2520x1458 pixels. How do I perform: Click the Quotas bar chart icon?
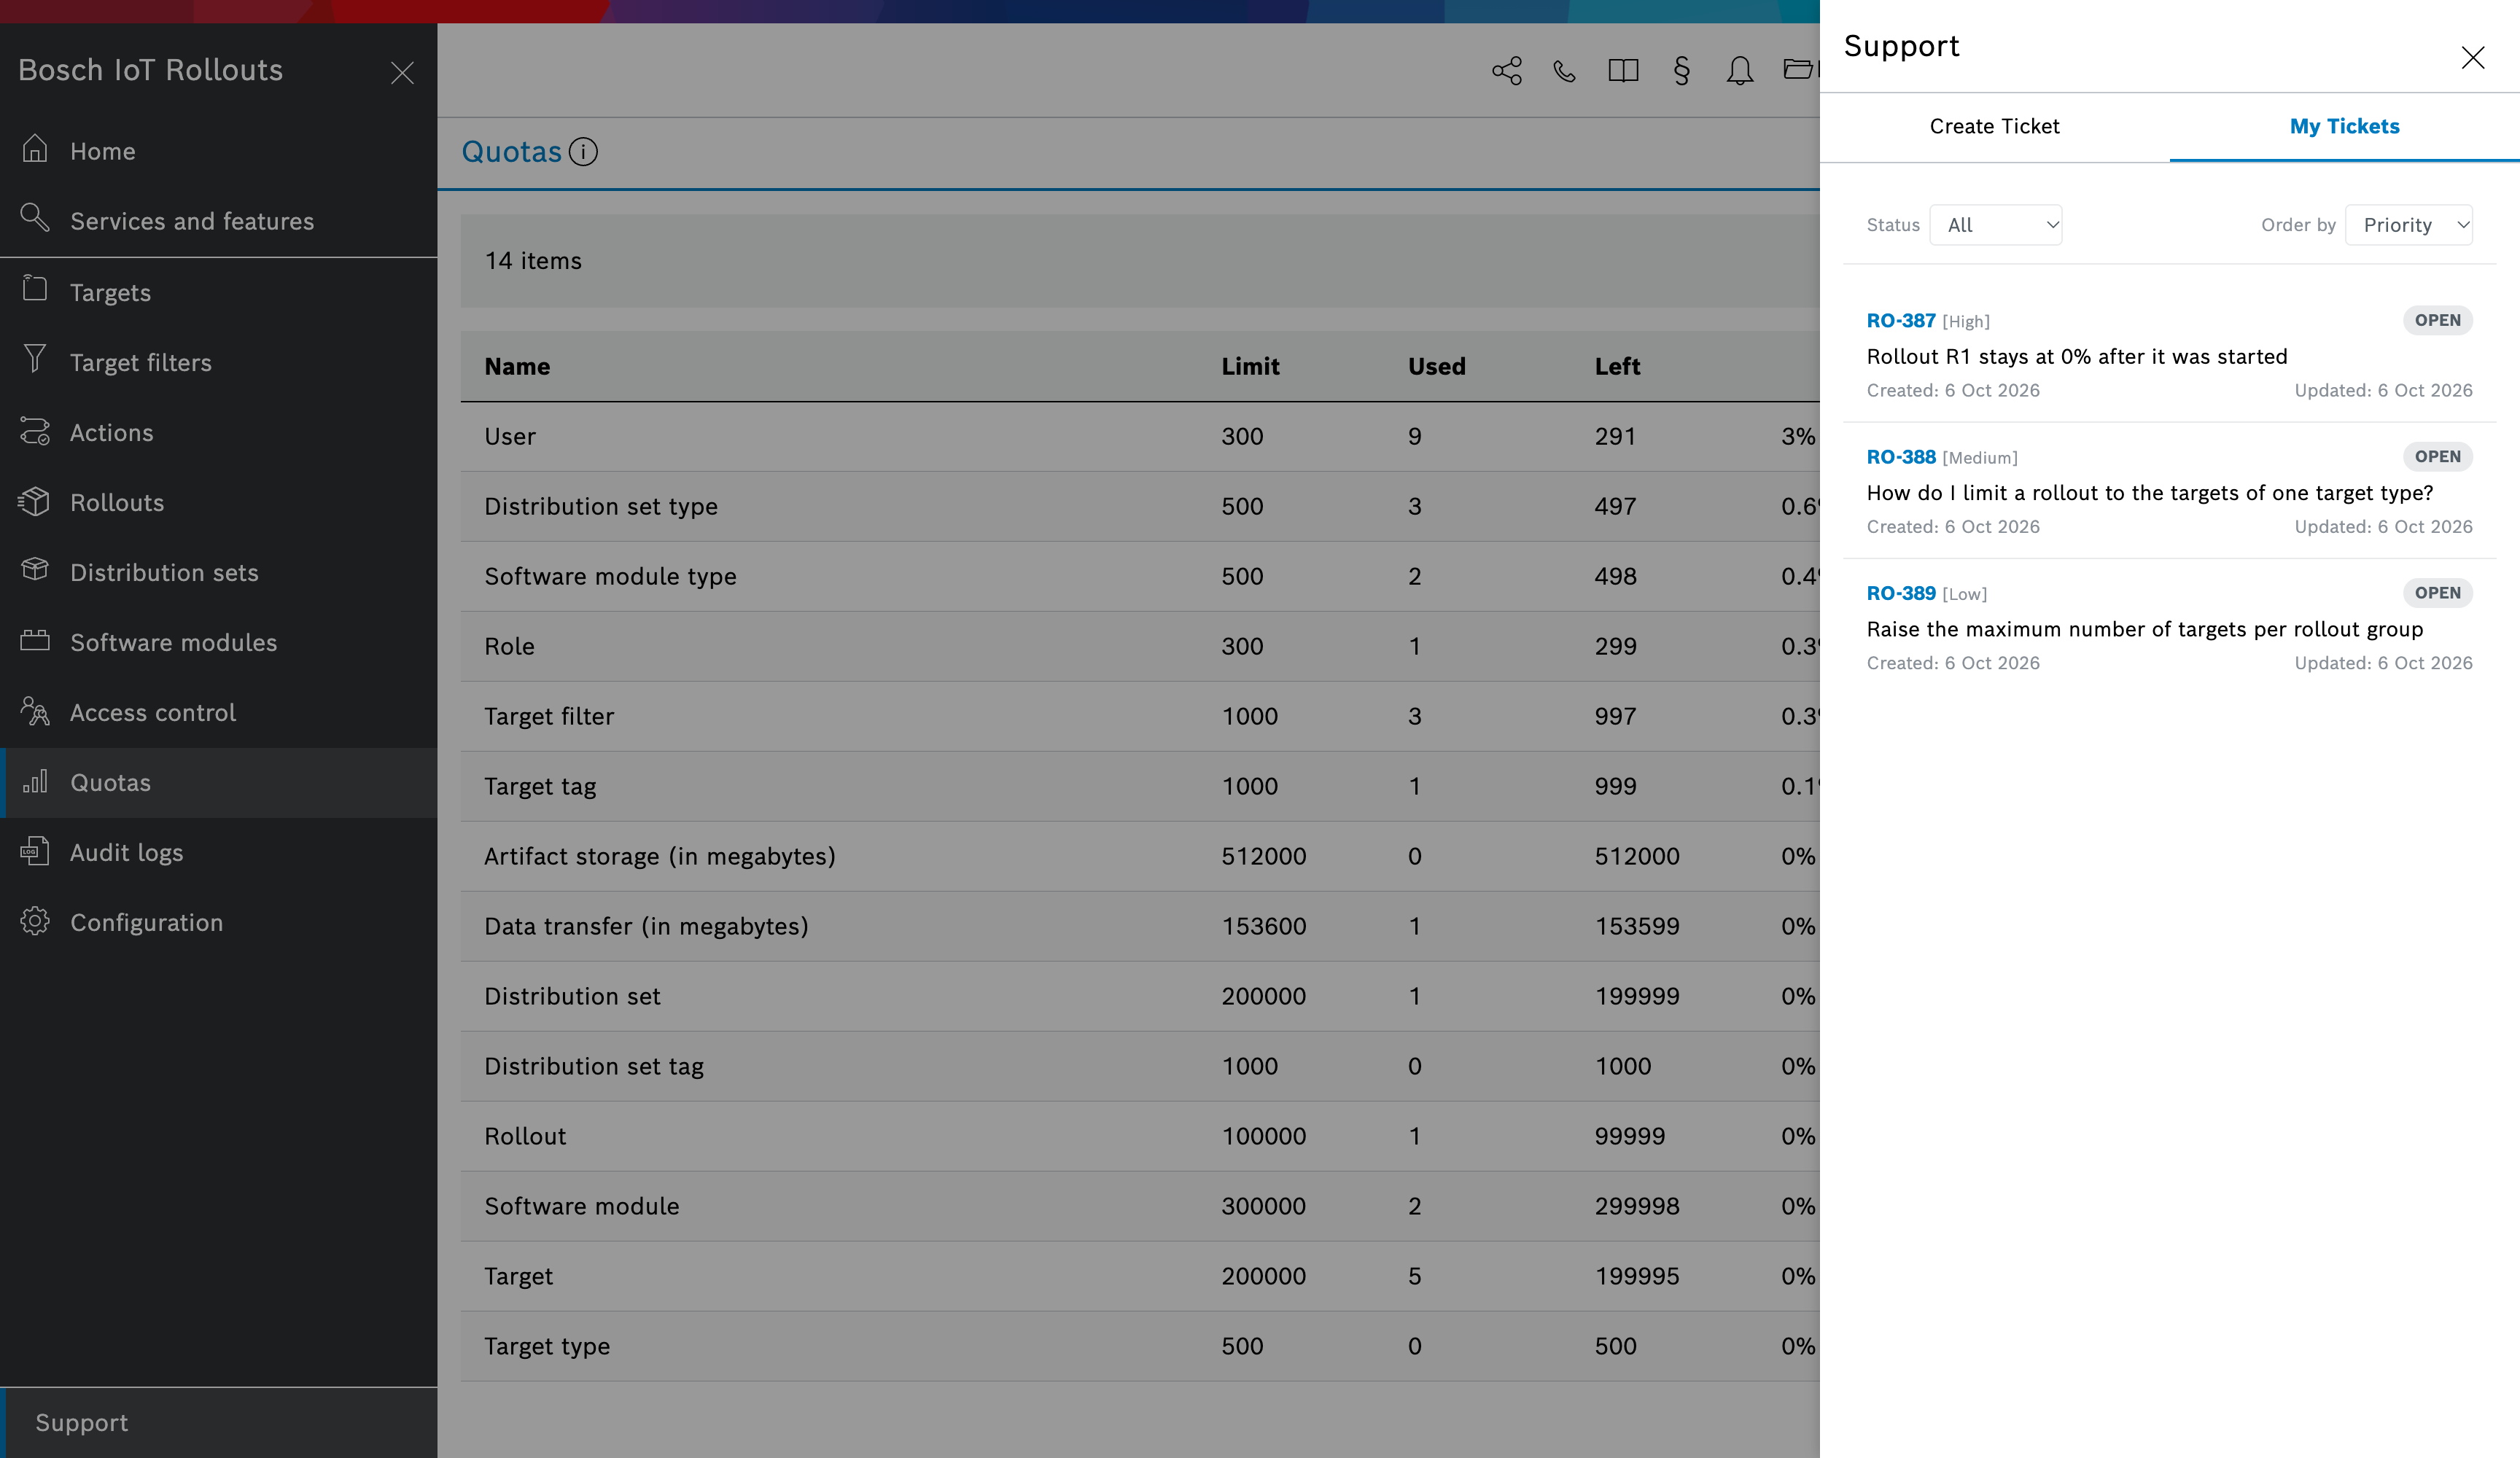tap(35, 781)
